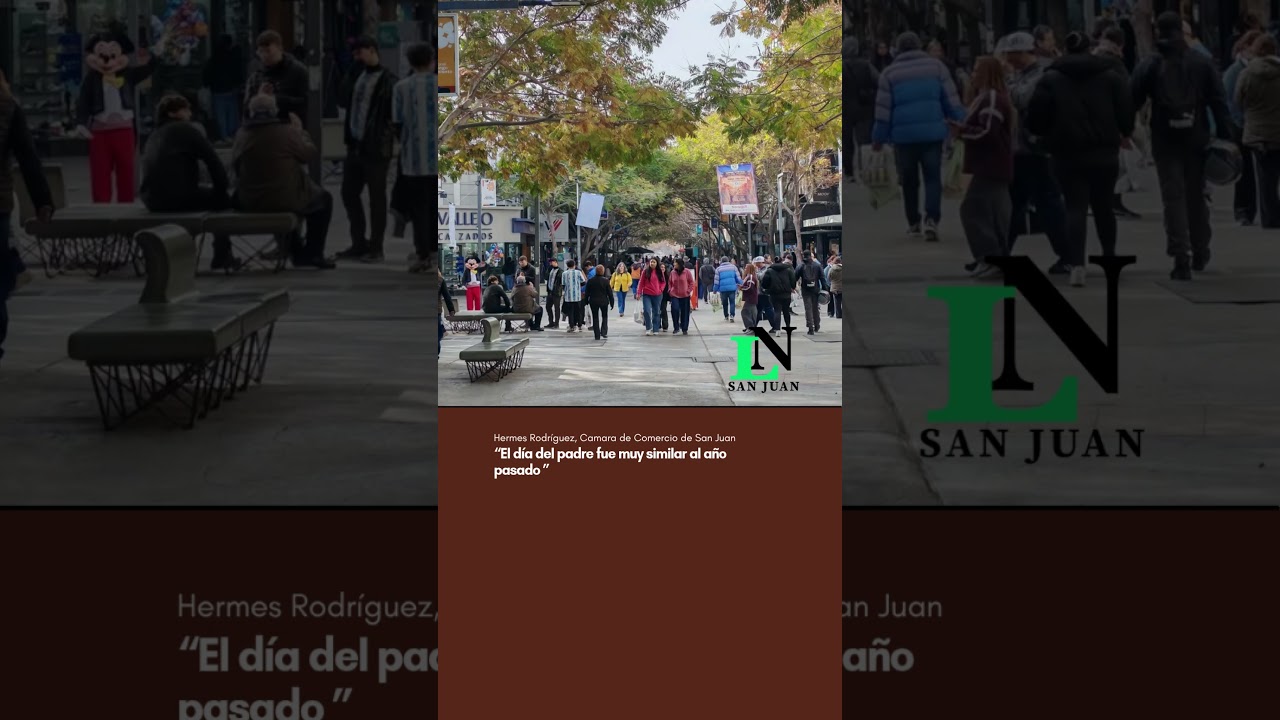Click the LN San Juan logo in center video
Viewport: 1280px width, 720px height.
[x=763, y=359]
